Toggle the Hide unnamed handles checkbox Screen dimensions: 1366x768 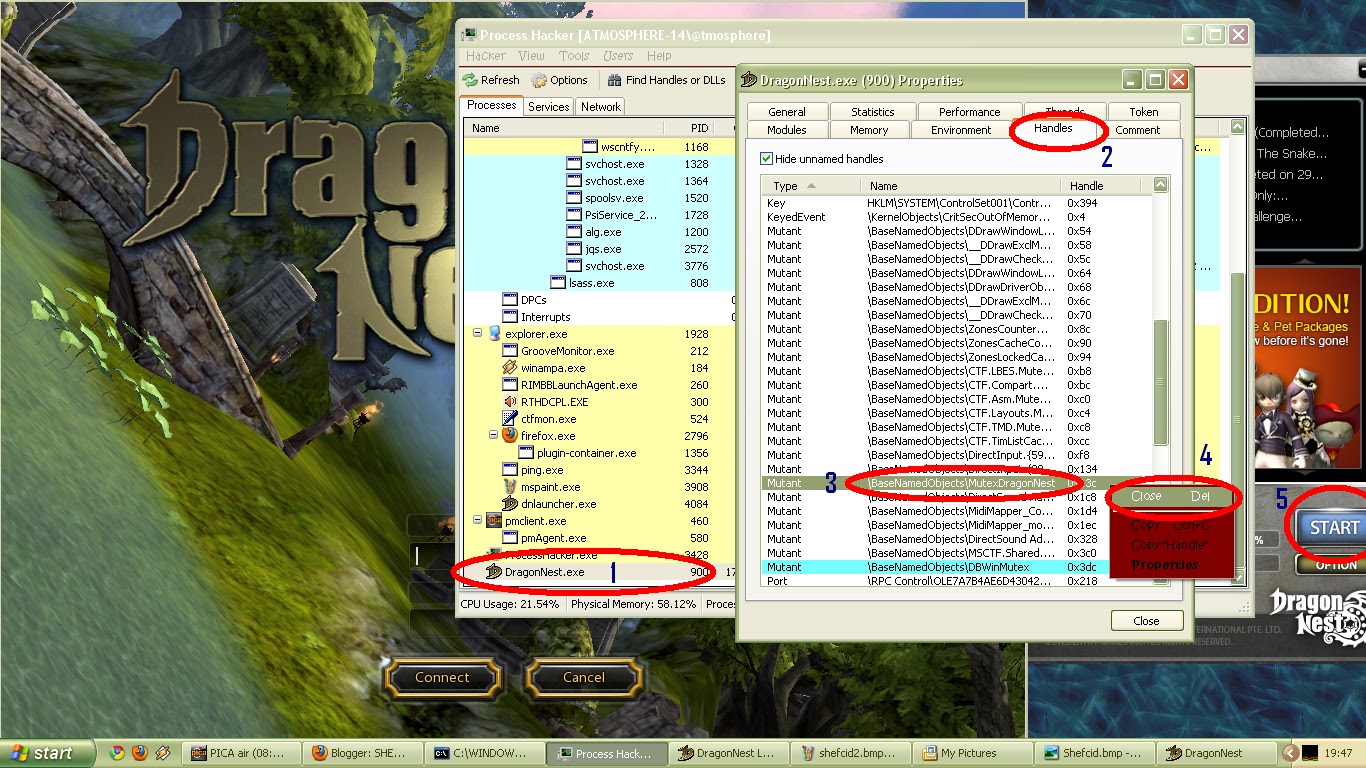pyautogui.click(x=767, y=159)
